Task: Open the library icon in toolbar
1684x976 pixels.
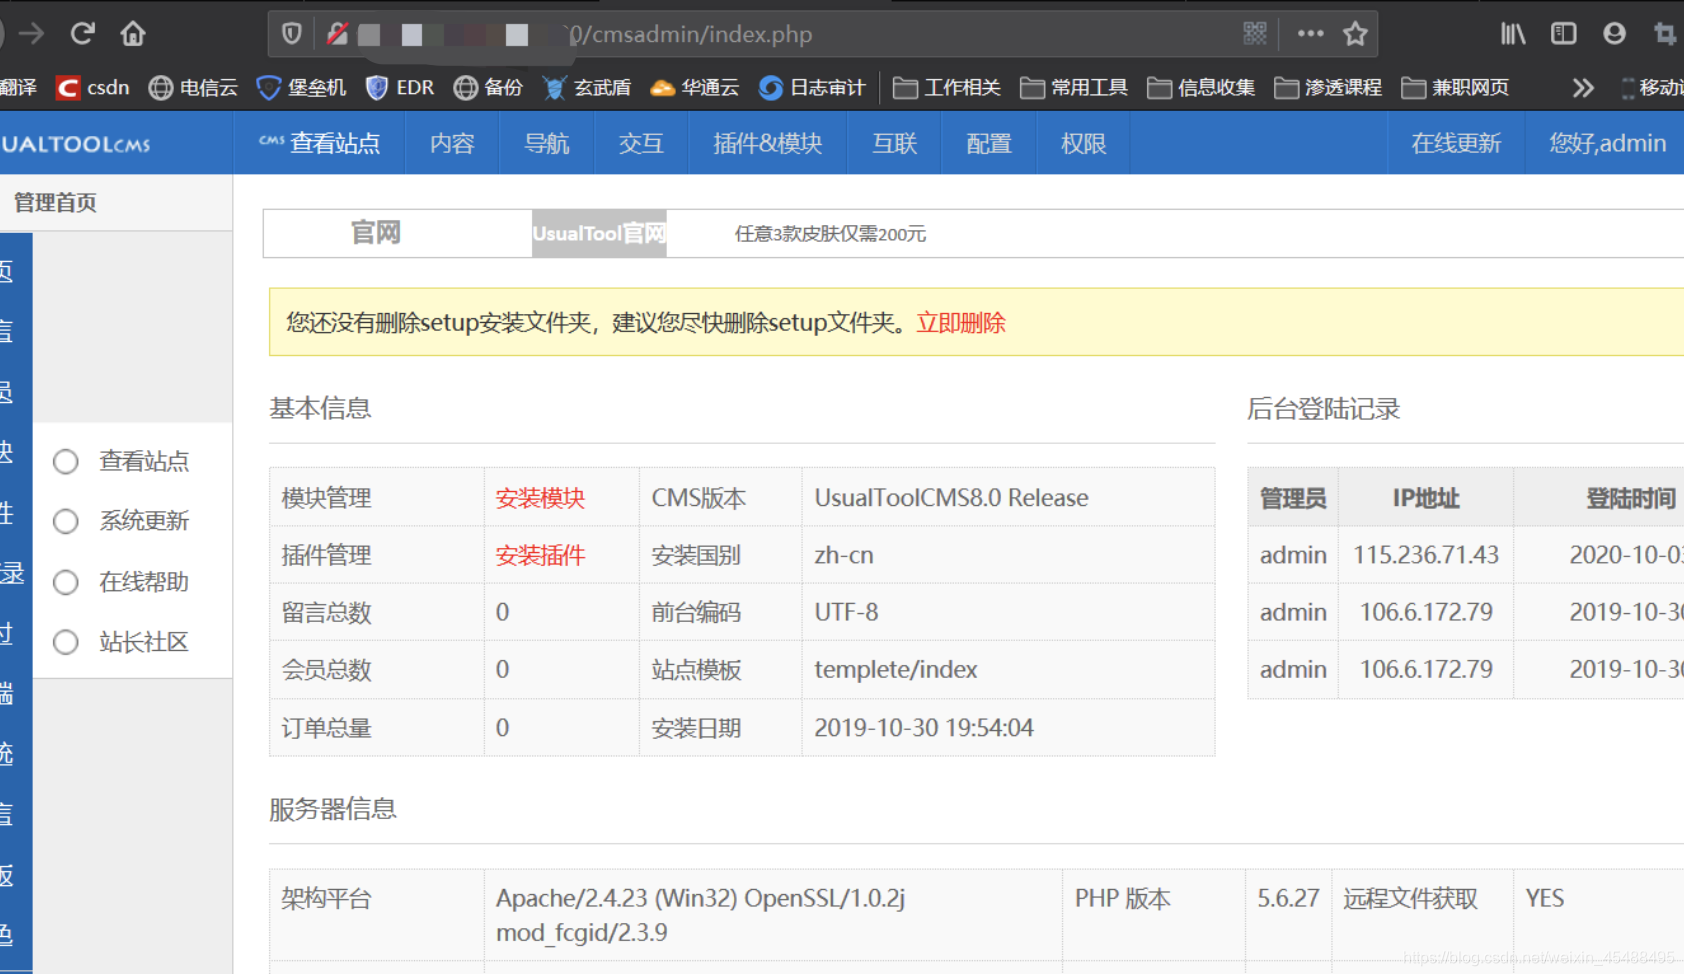Action: [1513, 34]
